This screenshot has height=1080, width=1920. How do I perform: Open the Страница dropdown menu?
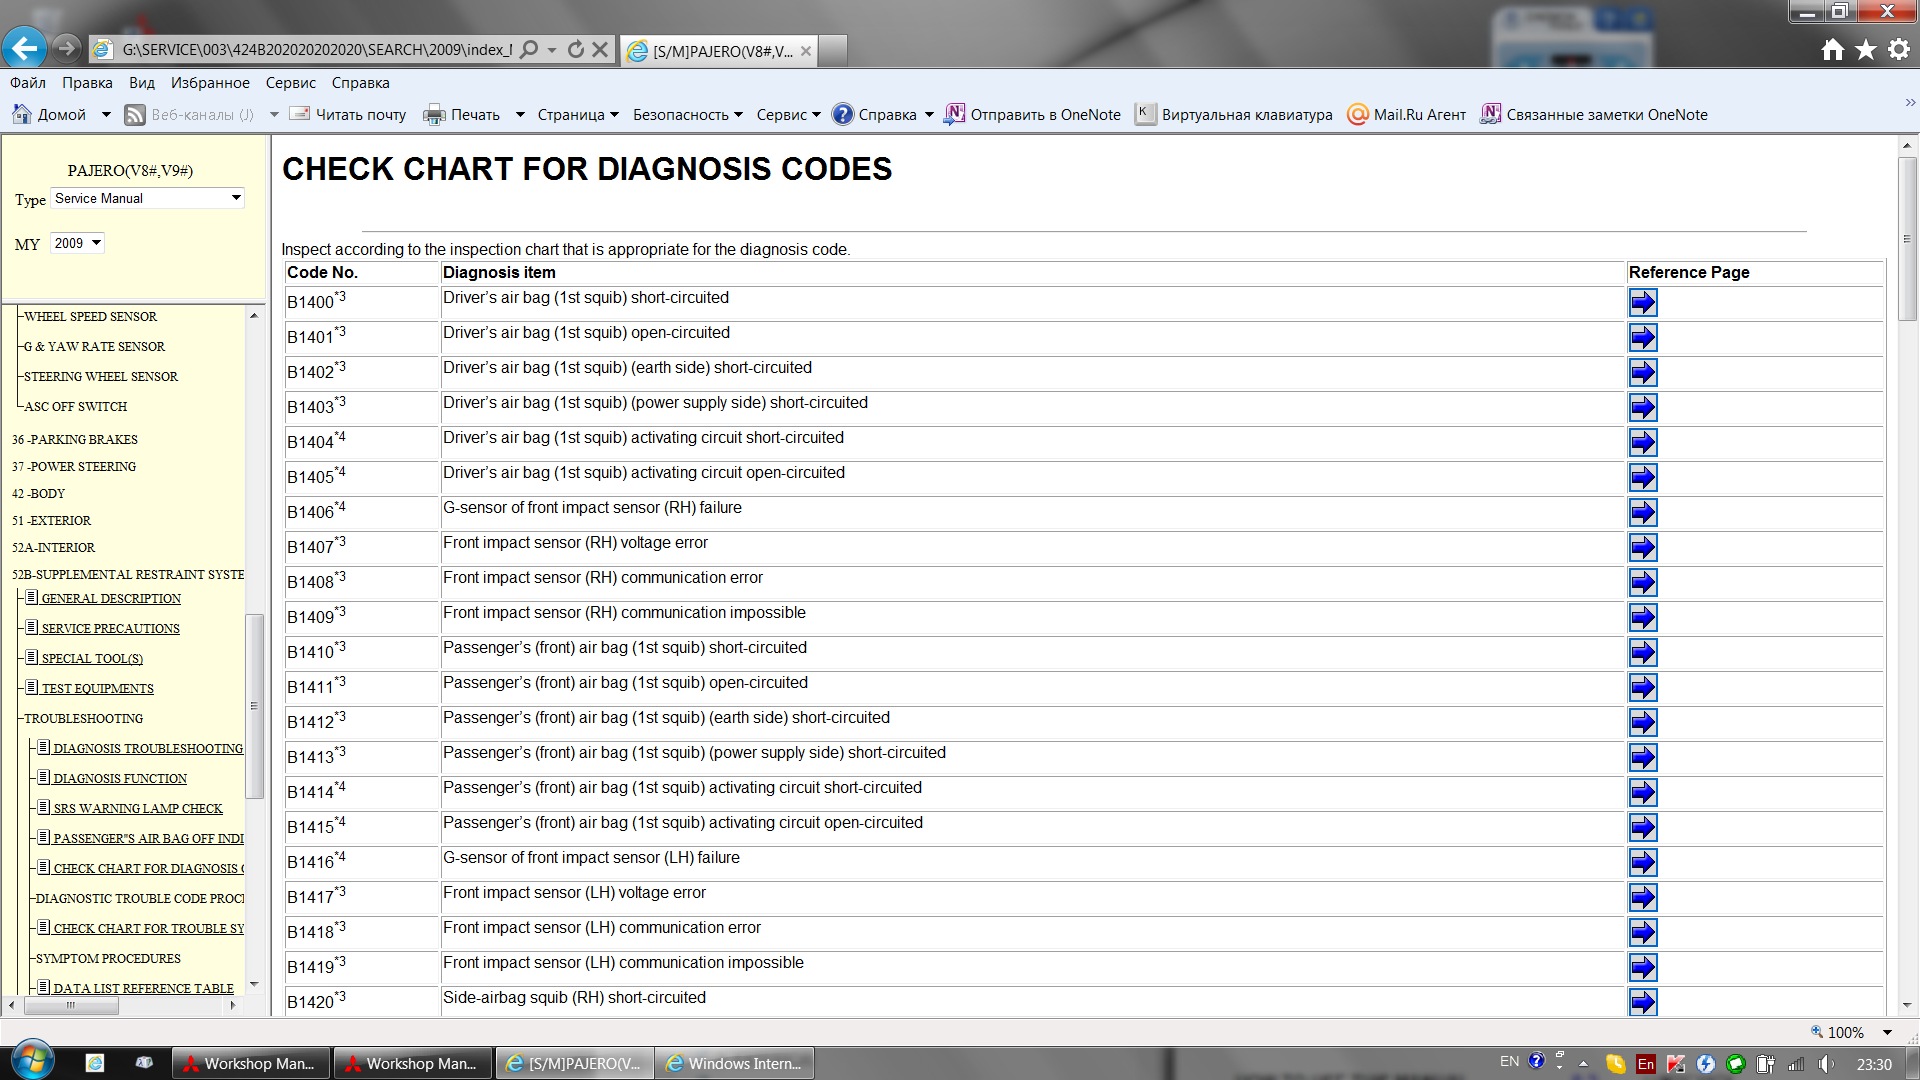tap(577, 115)
